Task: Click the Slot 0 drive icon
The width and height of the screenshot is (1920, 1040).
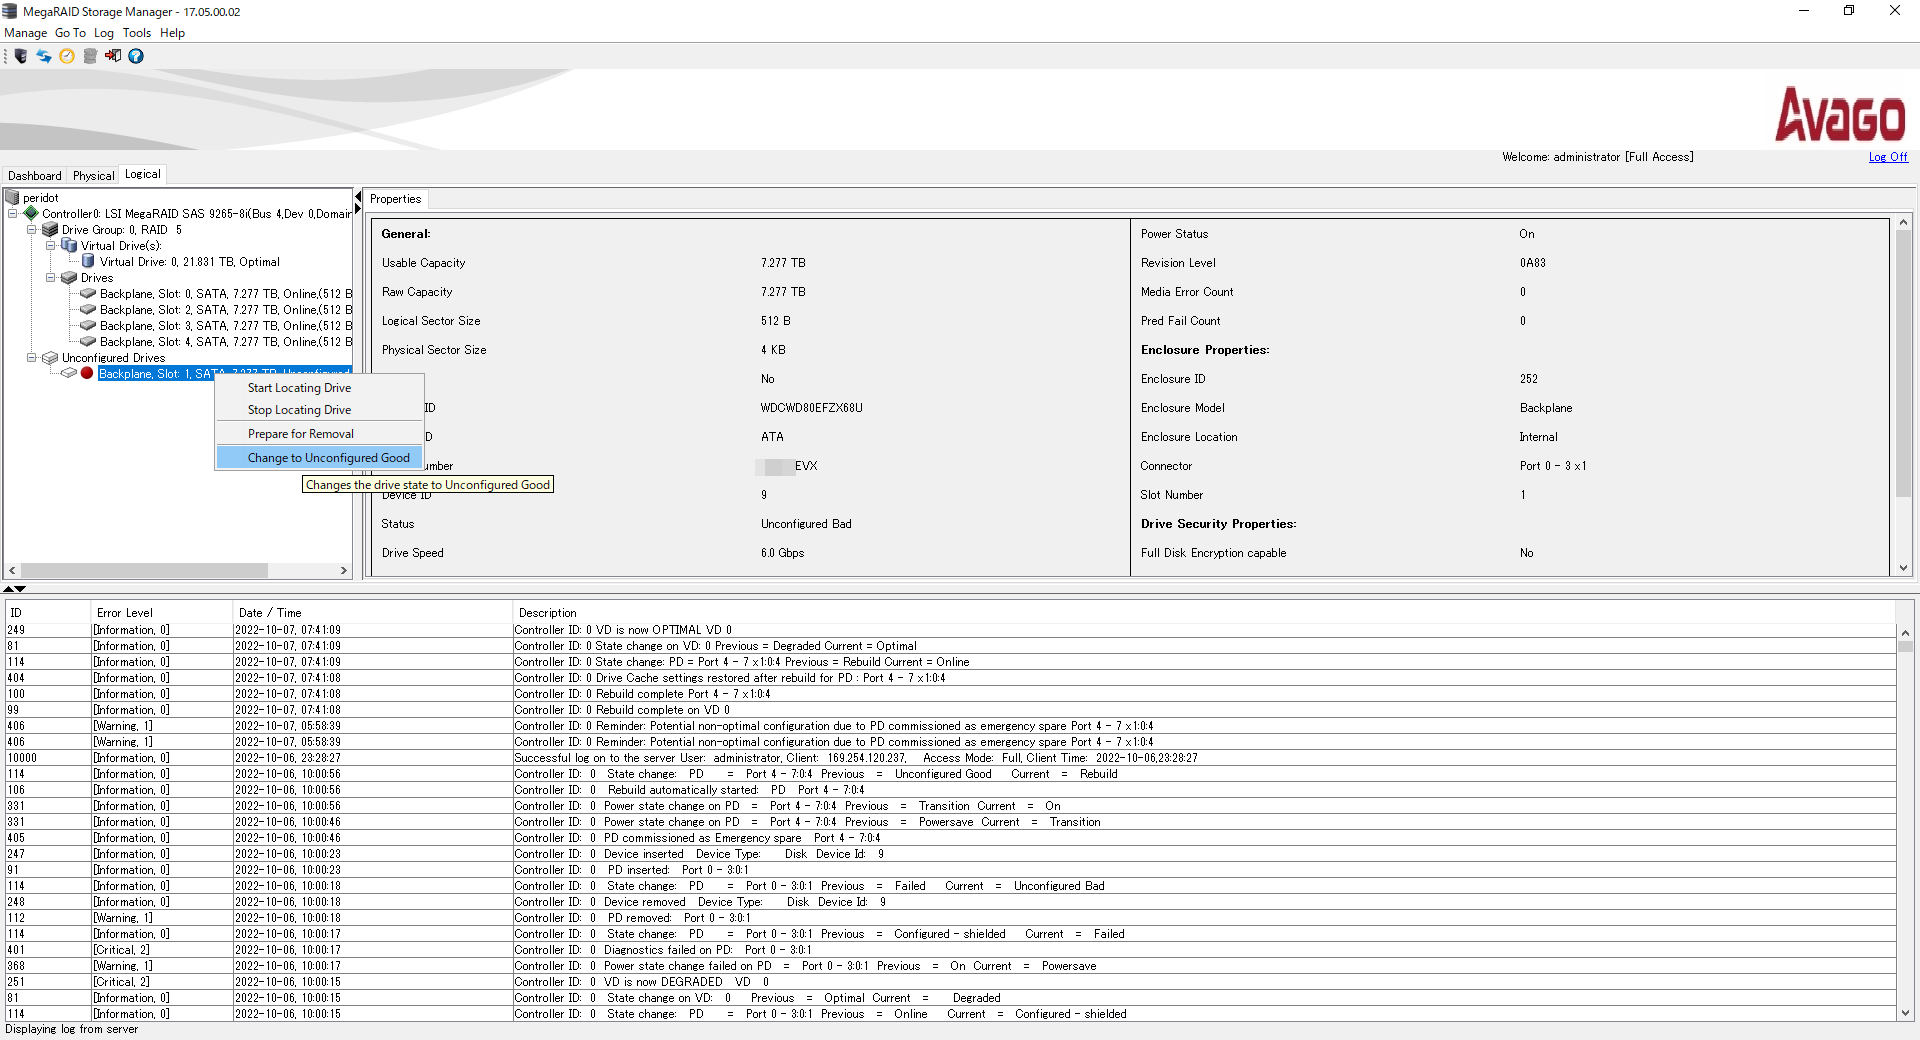Action: 88,293
